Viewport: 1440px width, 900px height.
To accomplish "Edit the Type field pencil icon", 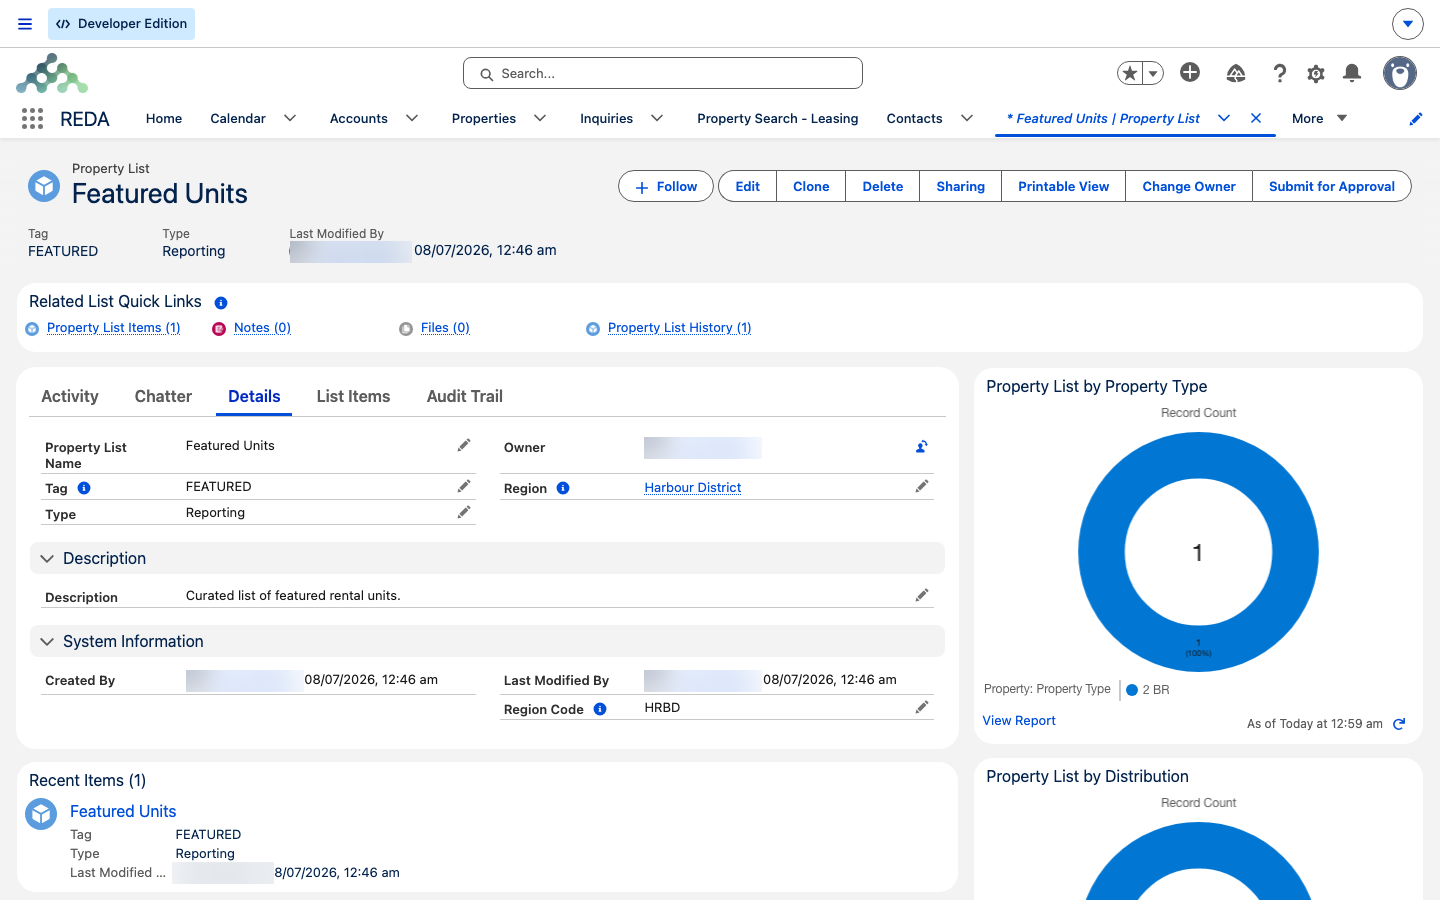I will click(464, 512).
